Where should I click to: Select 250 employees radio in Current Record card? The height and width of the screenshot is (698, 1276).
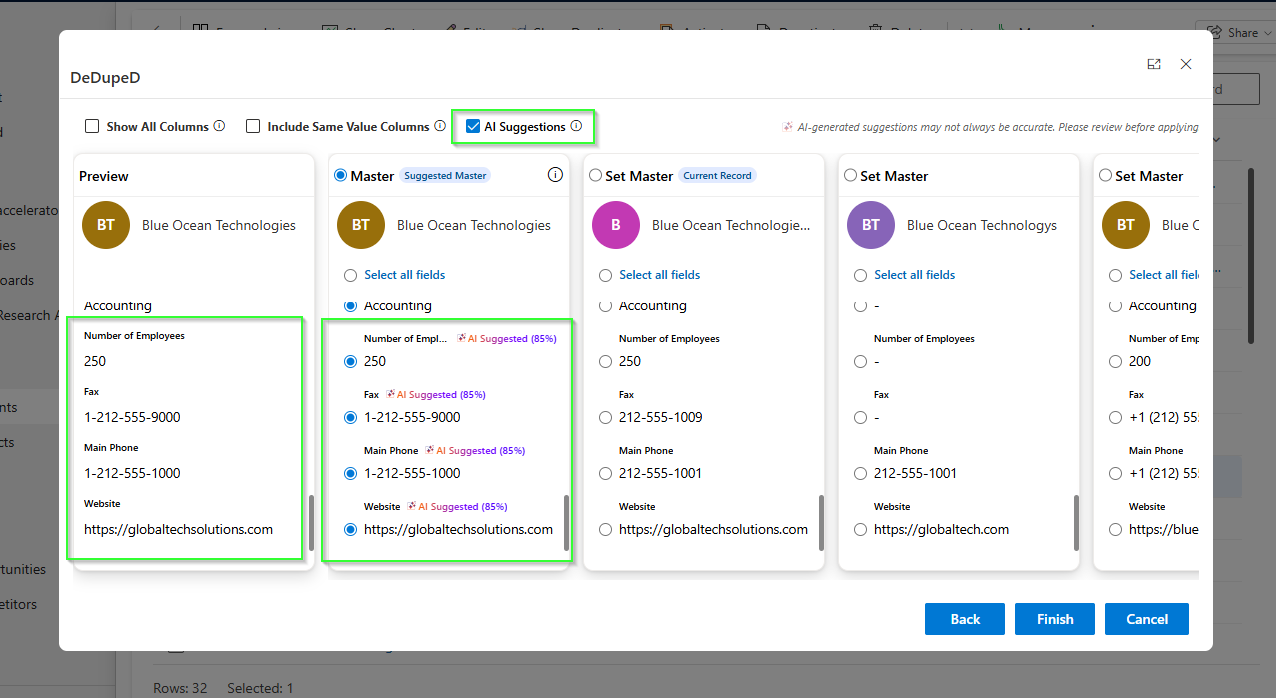[x=605, y=361]
